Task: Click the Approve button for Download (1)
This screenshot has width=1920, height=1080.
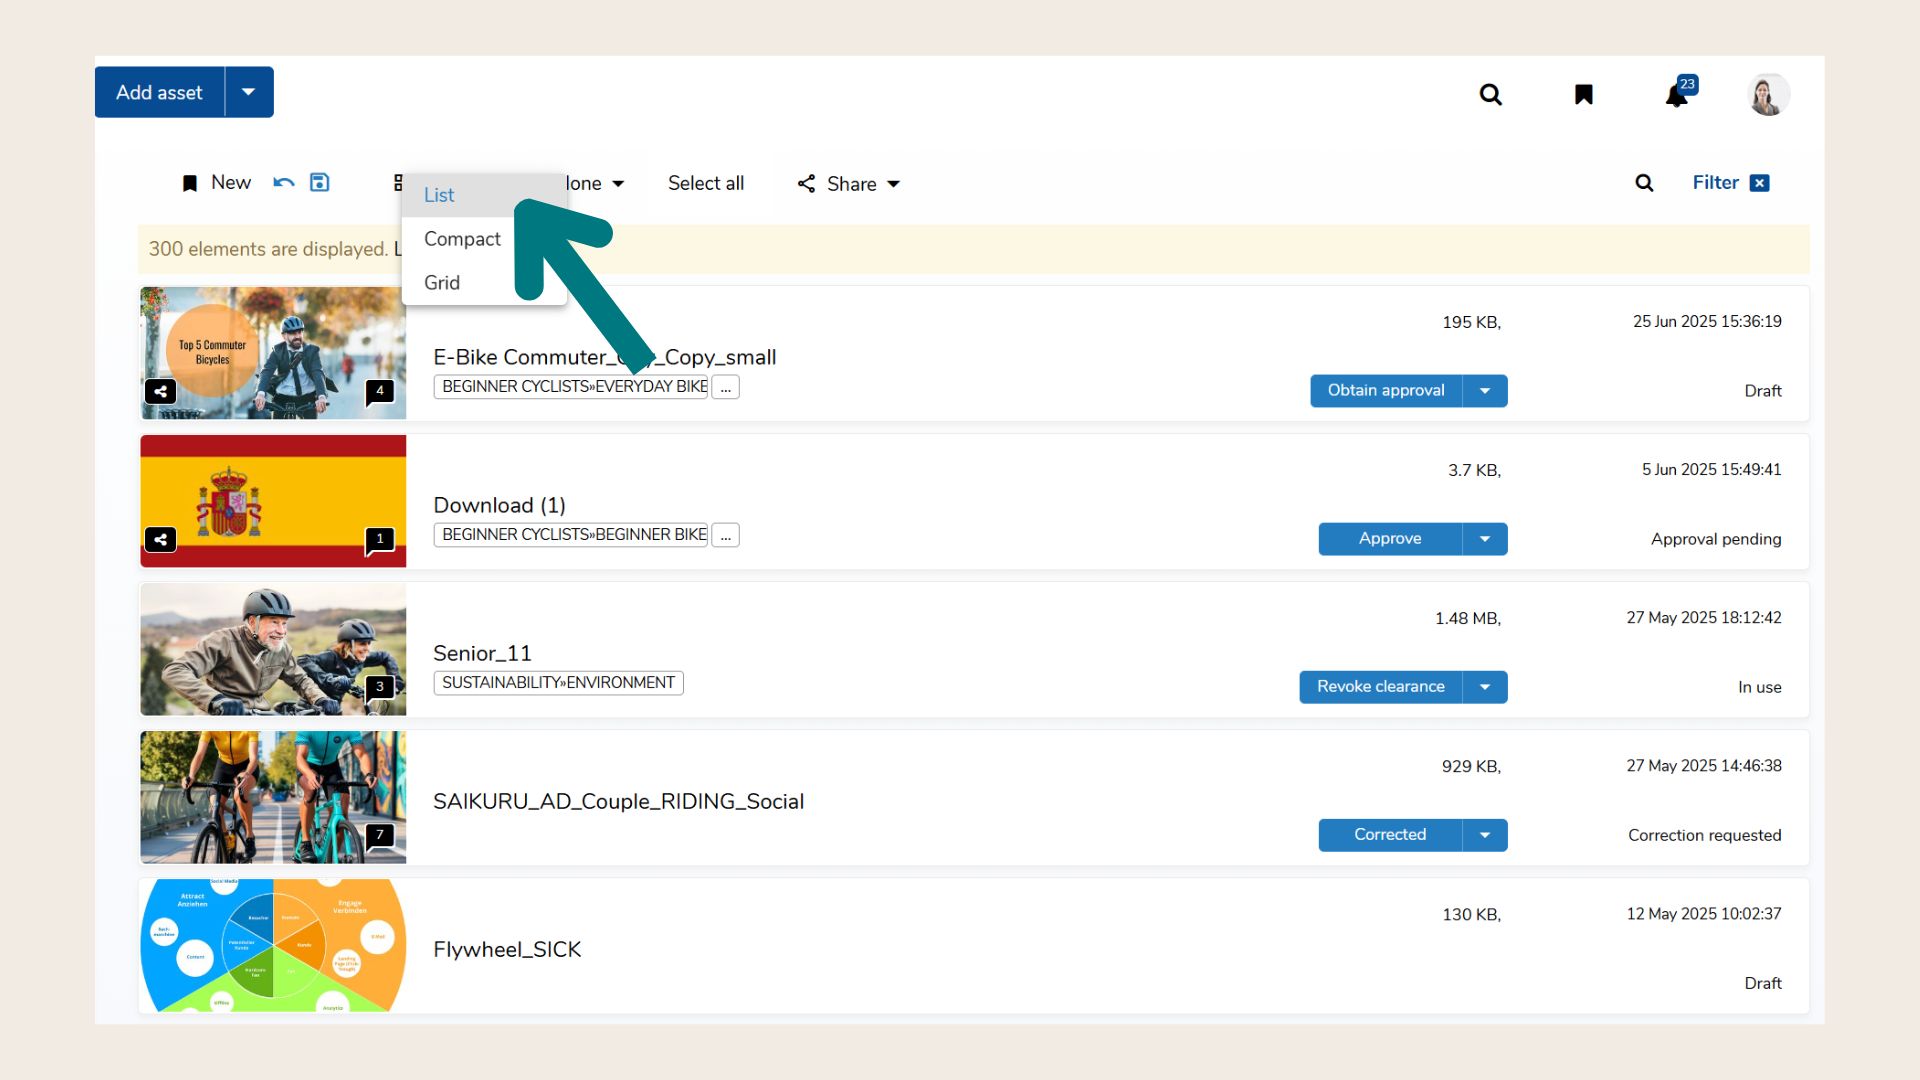Action: coord(1389,539)
